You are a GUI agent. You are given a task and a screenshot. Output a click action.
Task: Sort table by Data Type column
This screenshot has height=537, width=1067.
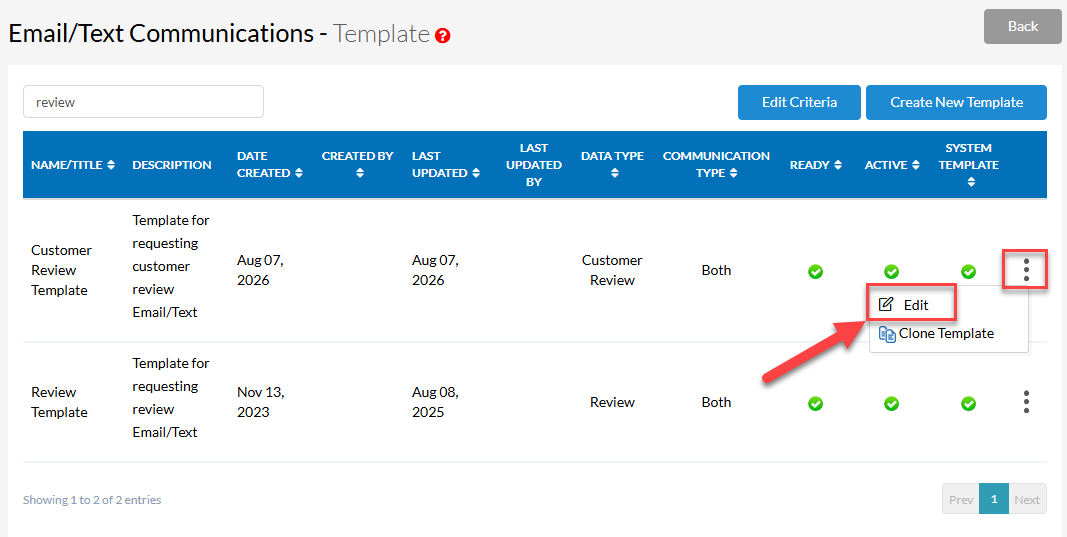click(612, 165)
